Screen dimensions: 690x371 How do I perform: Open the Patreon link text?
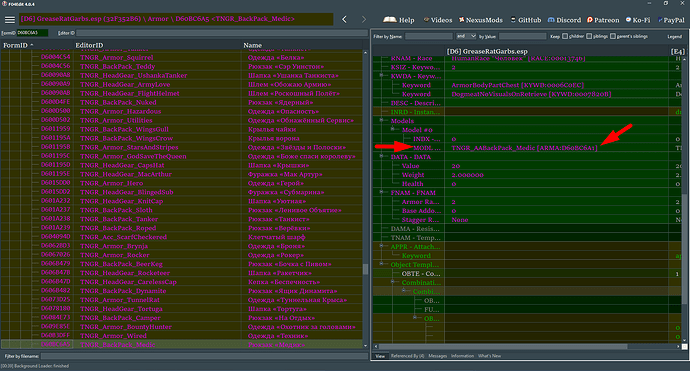606,20
